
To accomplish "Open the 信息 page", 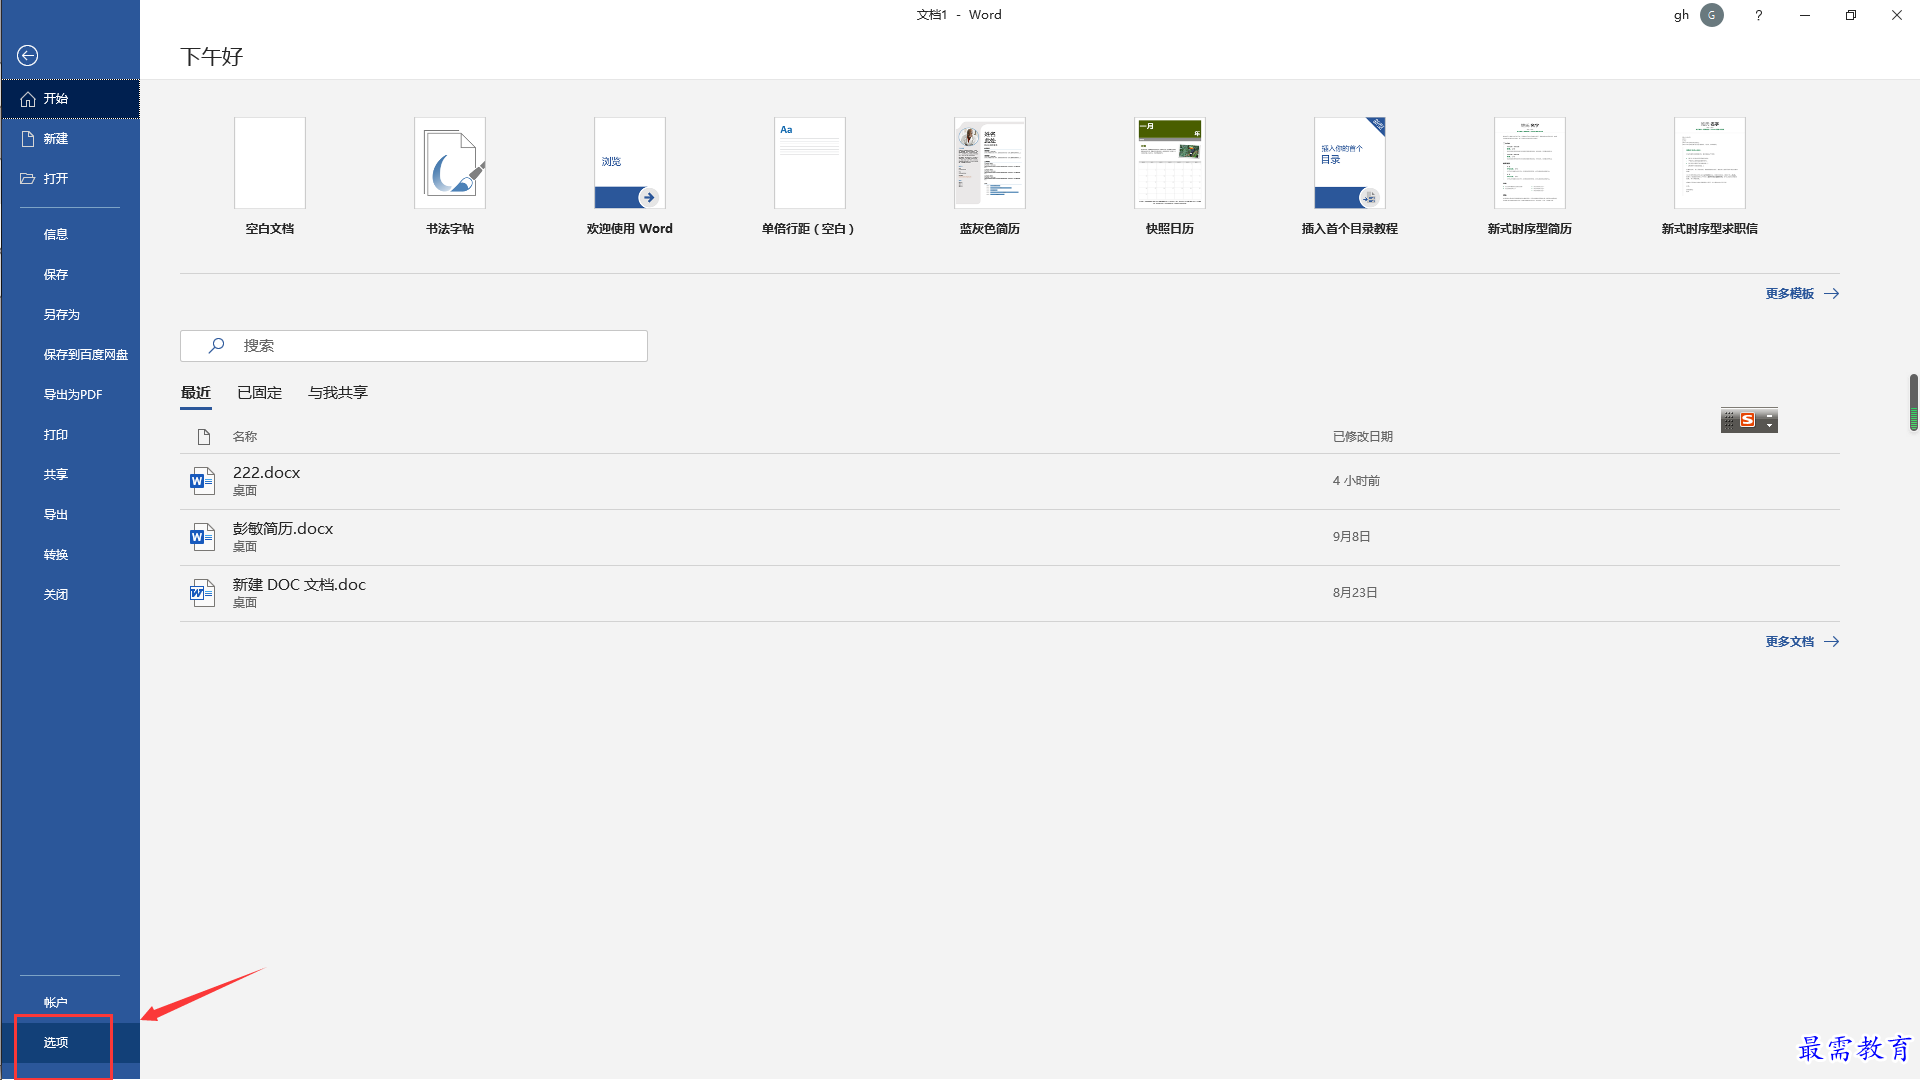I will [70, 235].
